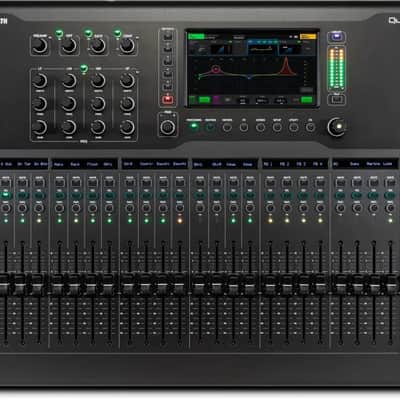Screen dimensions: 400x400
Task: Adjust the Comp threshold knob
Action: (x=127, y=46)
